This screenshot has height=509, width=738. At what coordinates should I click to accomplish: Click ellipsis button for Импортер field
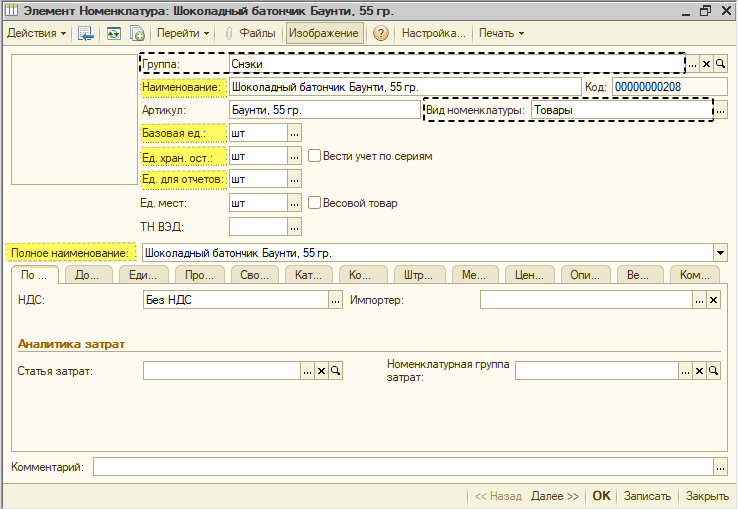tap(699, 300)
